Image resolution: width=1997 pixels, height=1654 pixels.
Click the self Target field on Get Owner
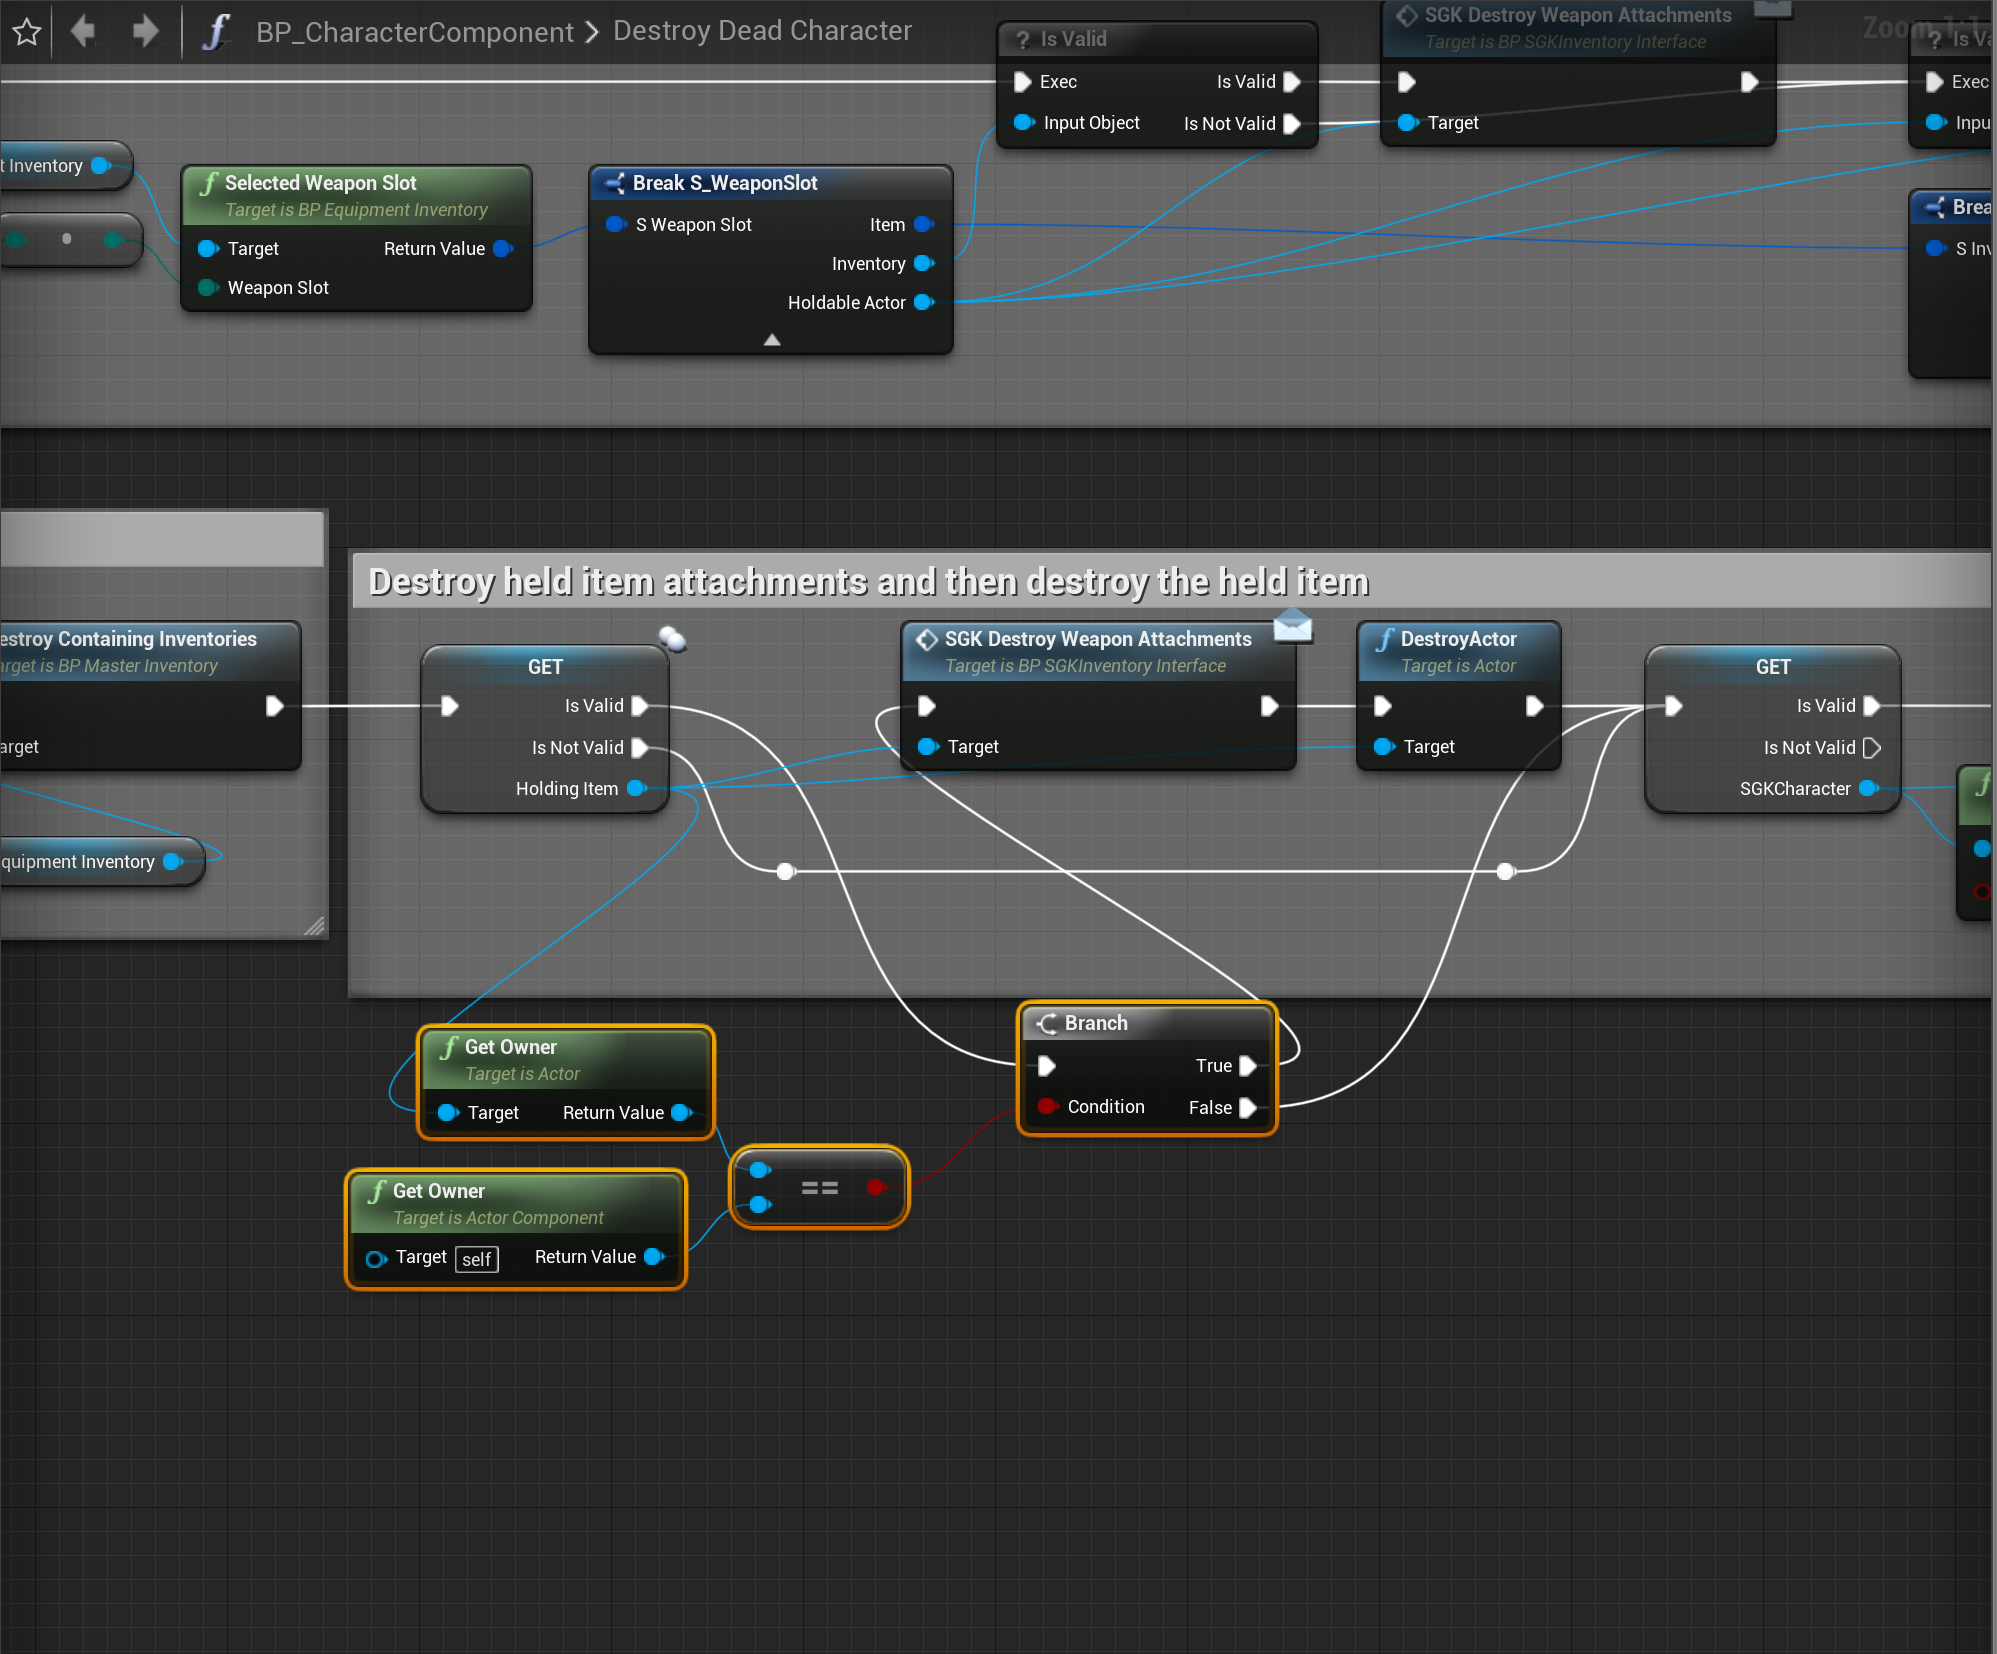pyautogui.click(x=476, y=1259)
